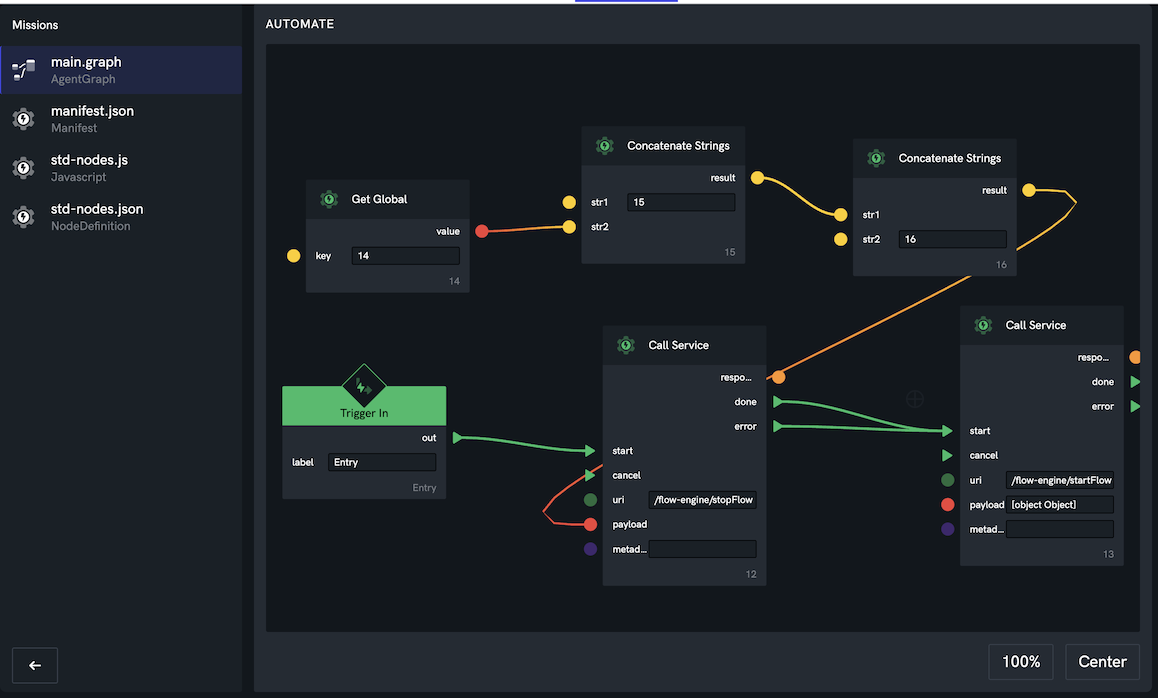
Task: Click the str2 field showing 16
Action: click(x=953, y=239)
